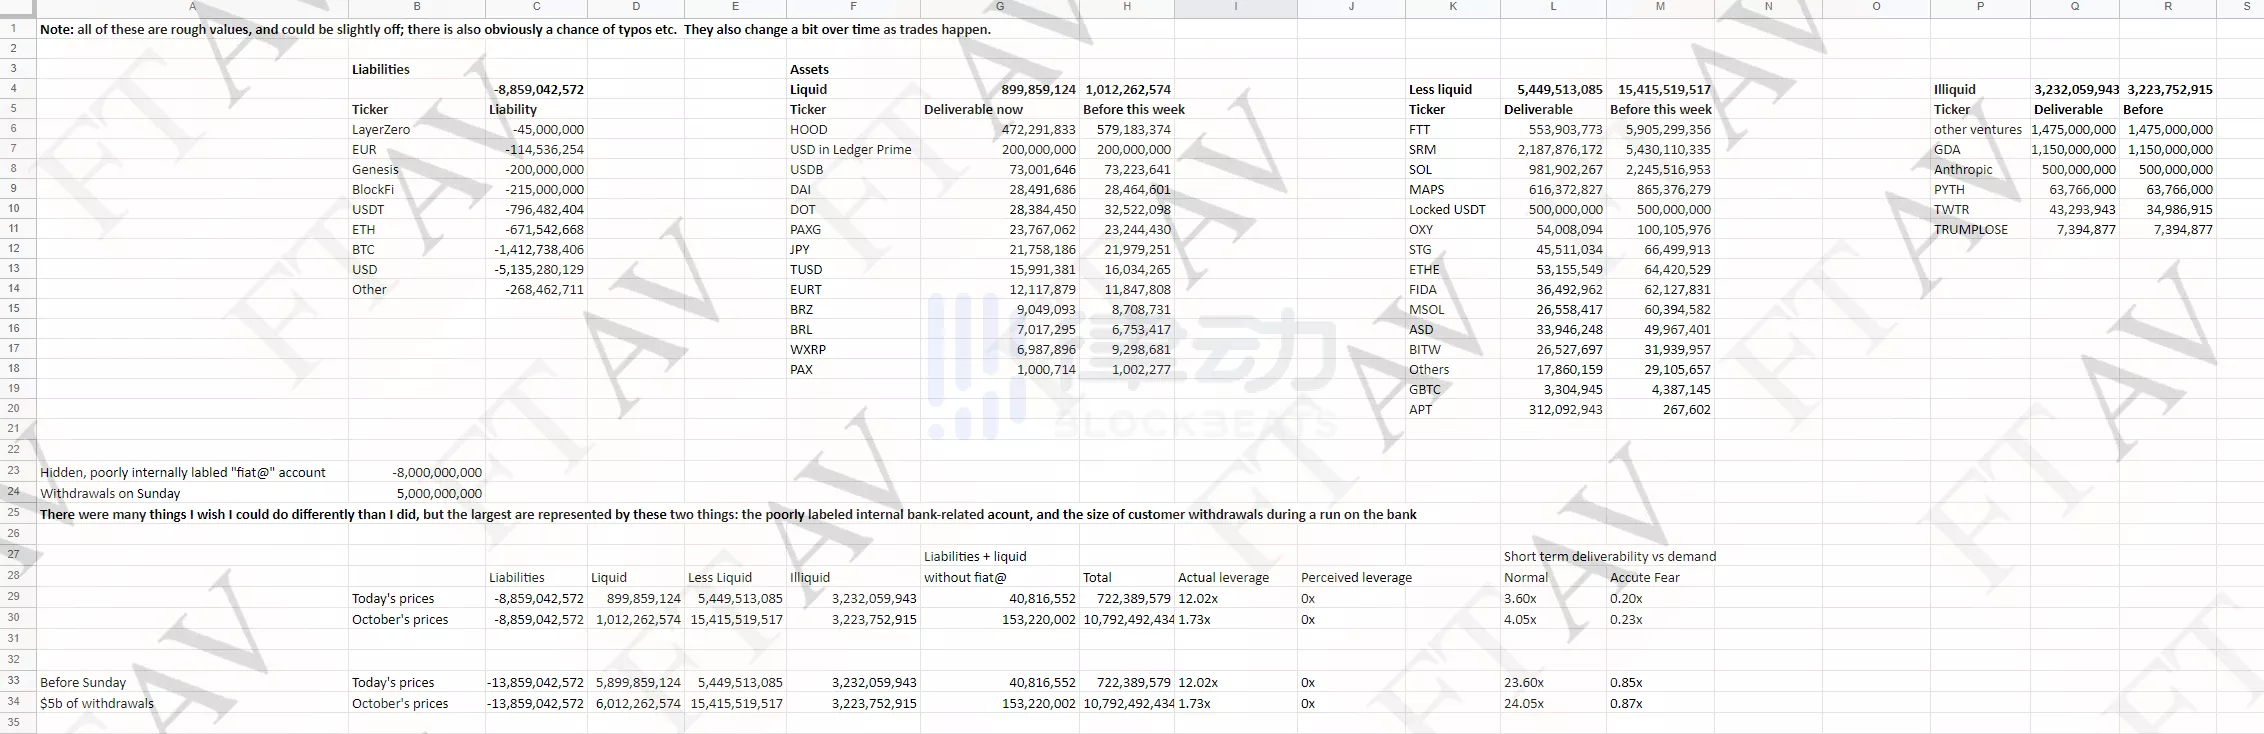Click the 0.87x value cell
This screenshot has height=734, width=2264.
1626,703
